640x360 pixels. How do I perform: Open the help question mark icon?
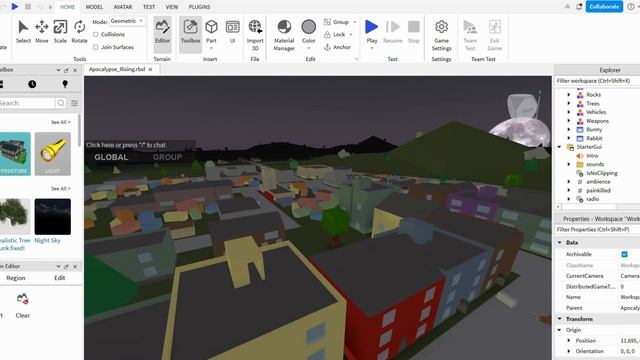point(631,7)
